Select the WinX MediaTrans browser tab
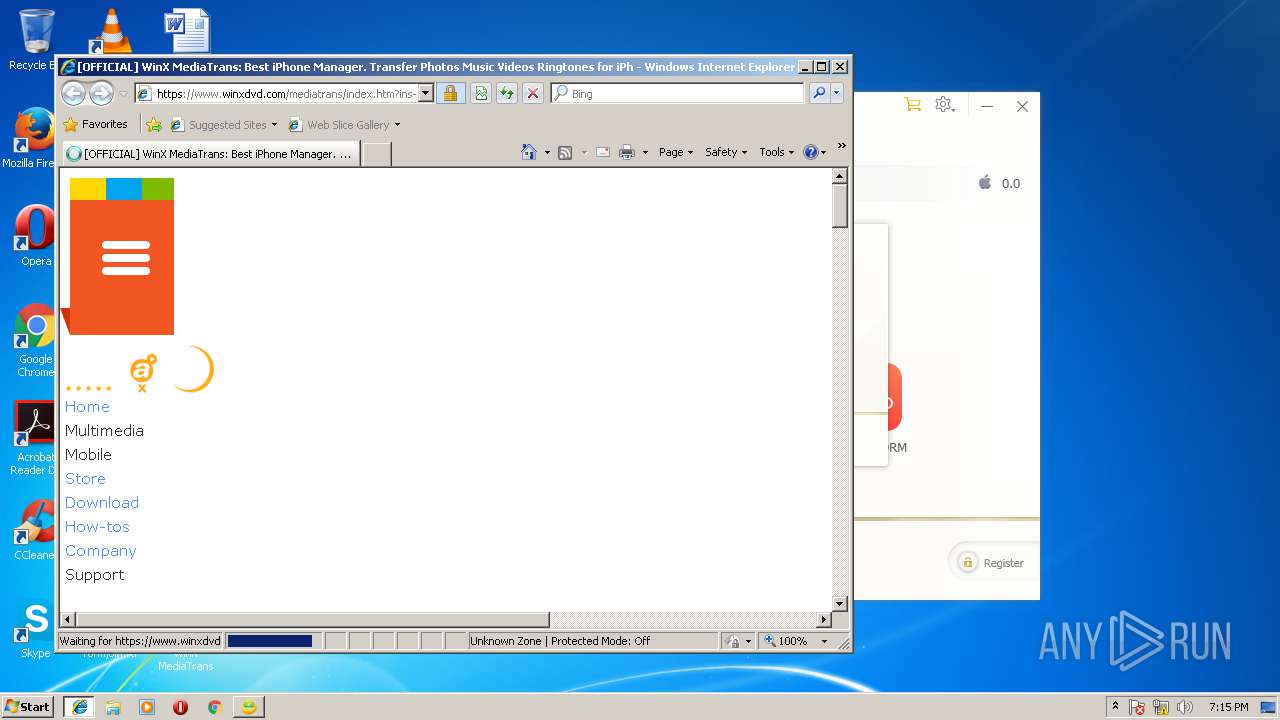Image resolution: width=1280 pixels, height=720 pixels. pos(211,154)
